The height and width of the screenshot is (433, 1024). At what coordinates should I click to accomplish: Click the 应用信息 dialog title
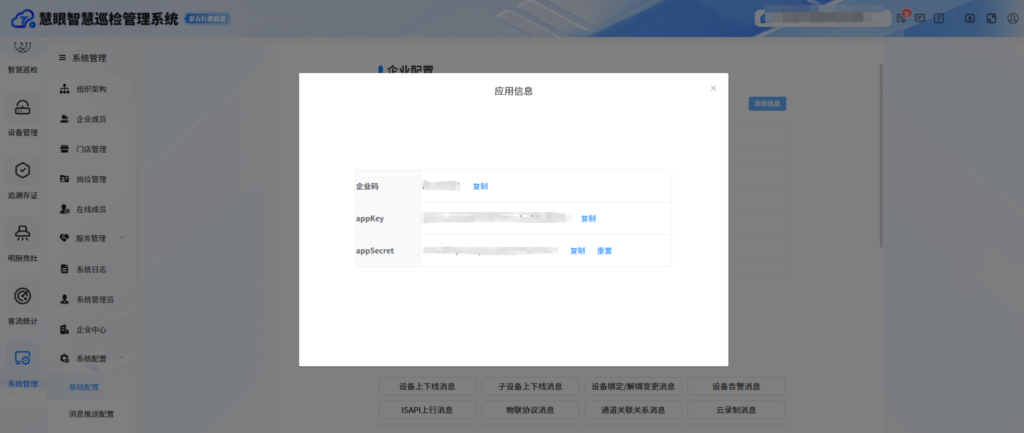[513, 91]
